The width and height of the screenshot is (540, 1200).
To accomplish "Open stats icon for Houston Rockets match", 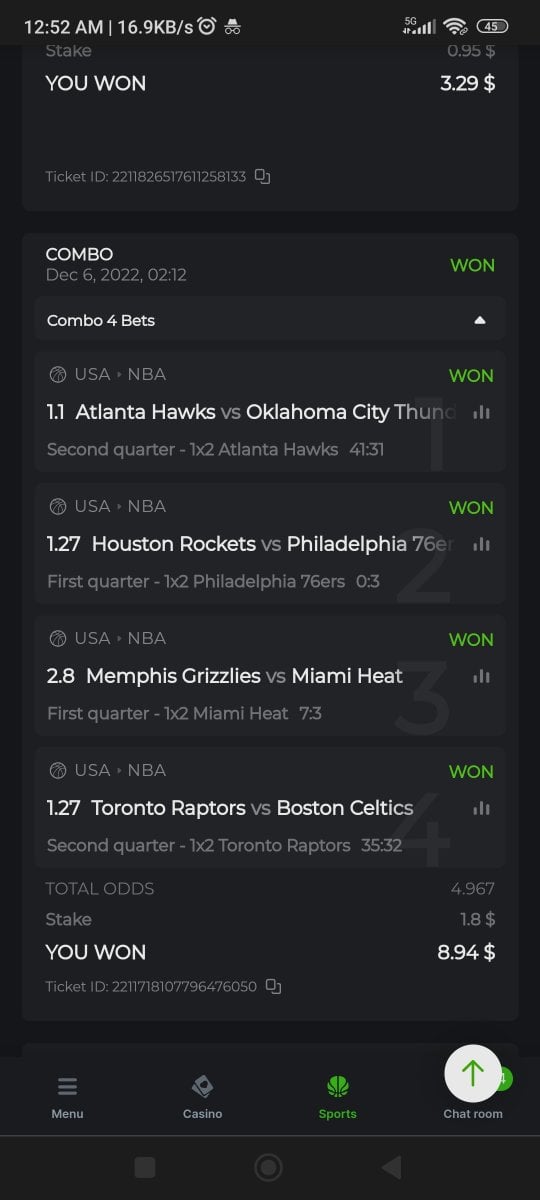I will tap(481, 544).
